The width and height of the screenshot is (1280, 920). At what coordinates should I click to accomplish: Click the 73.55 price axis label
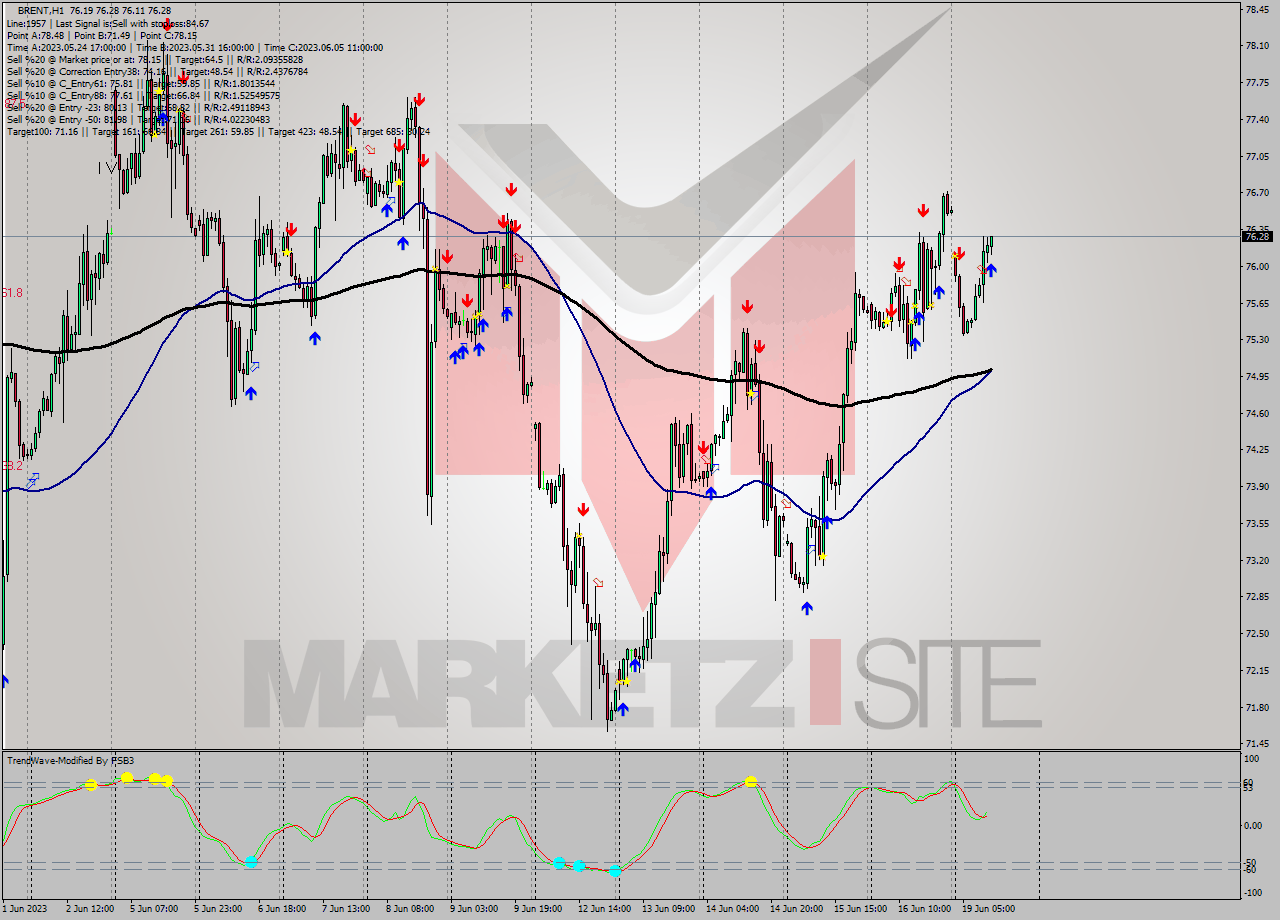(1257, 524)
